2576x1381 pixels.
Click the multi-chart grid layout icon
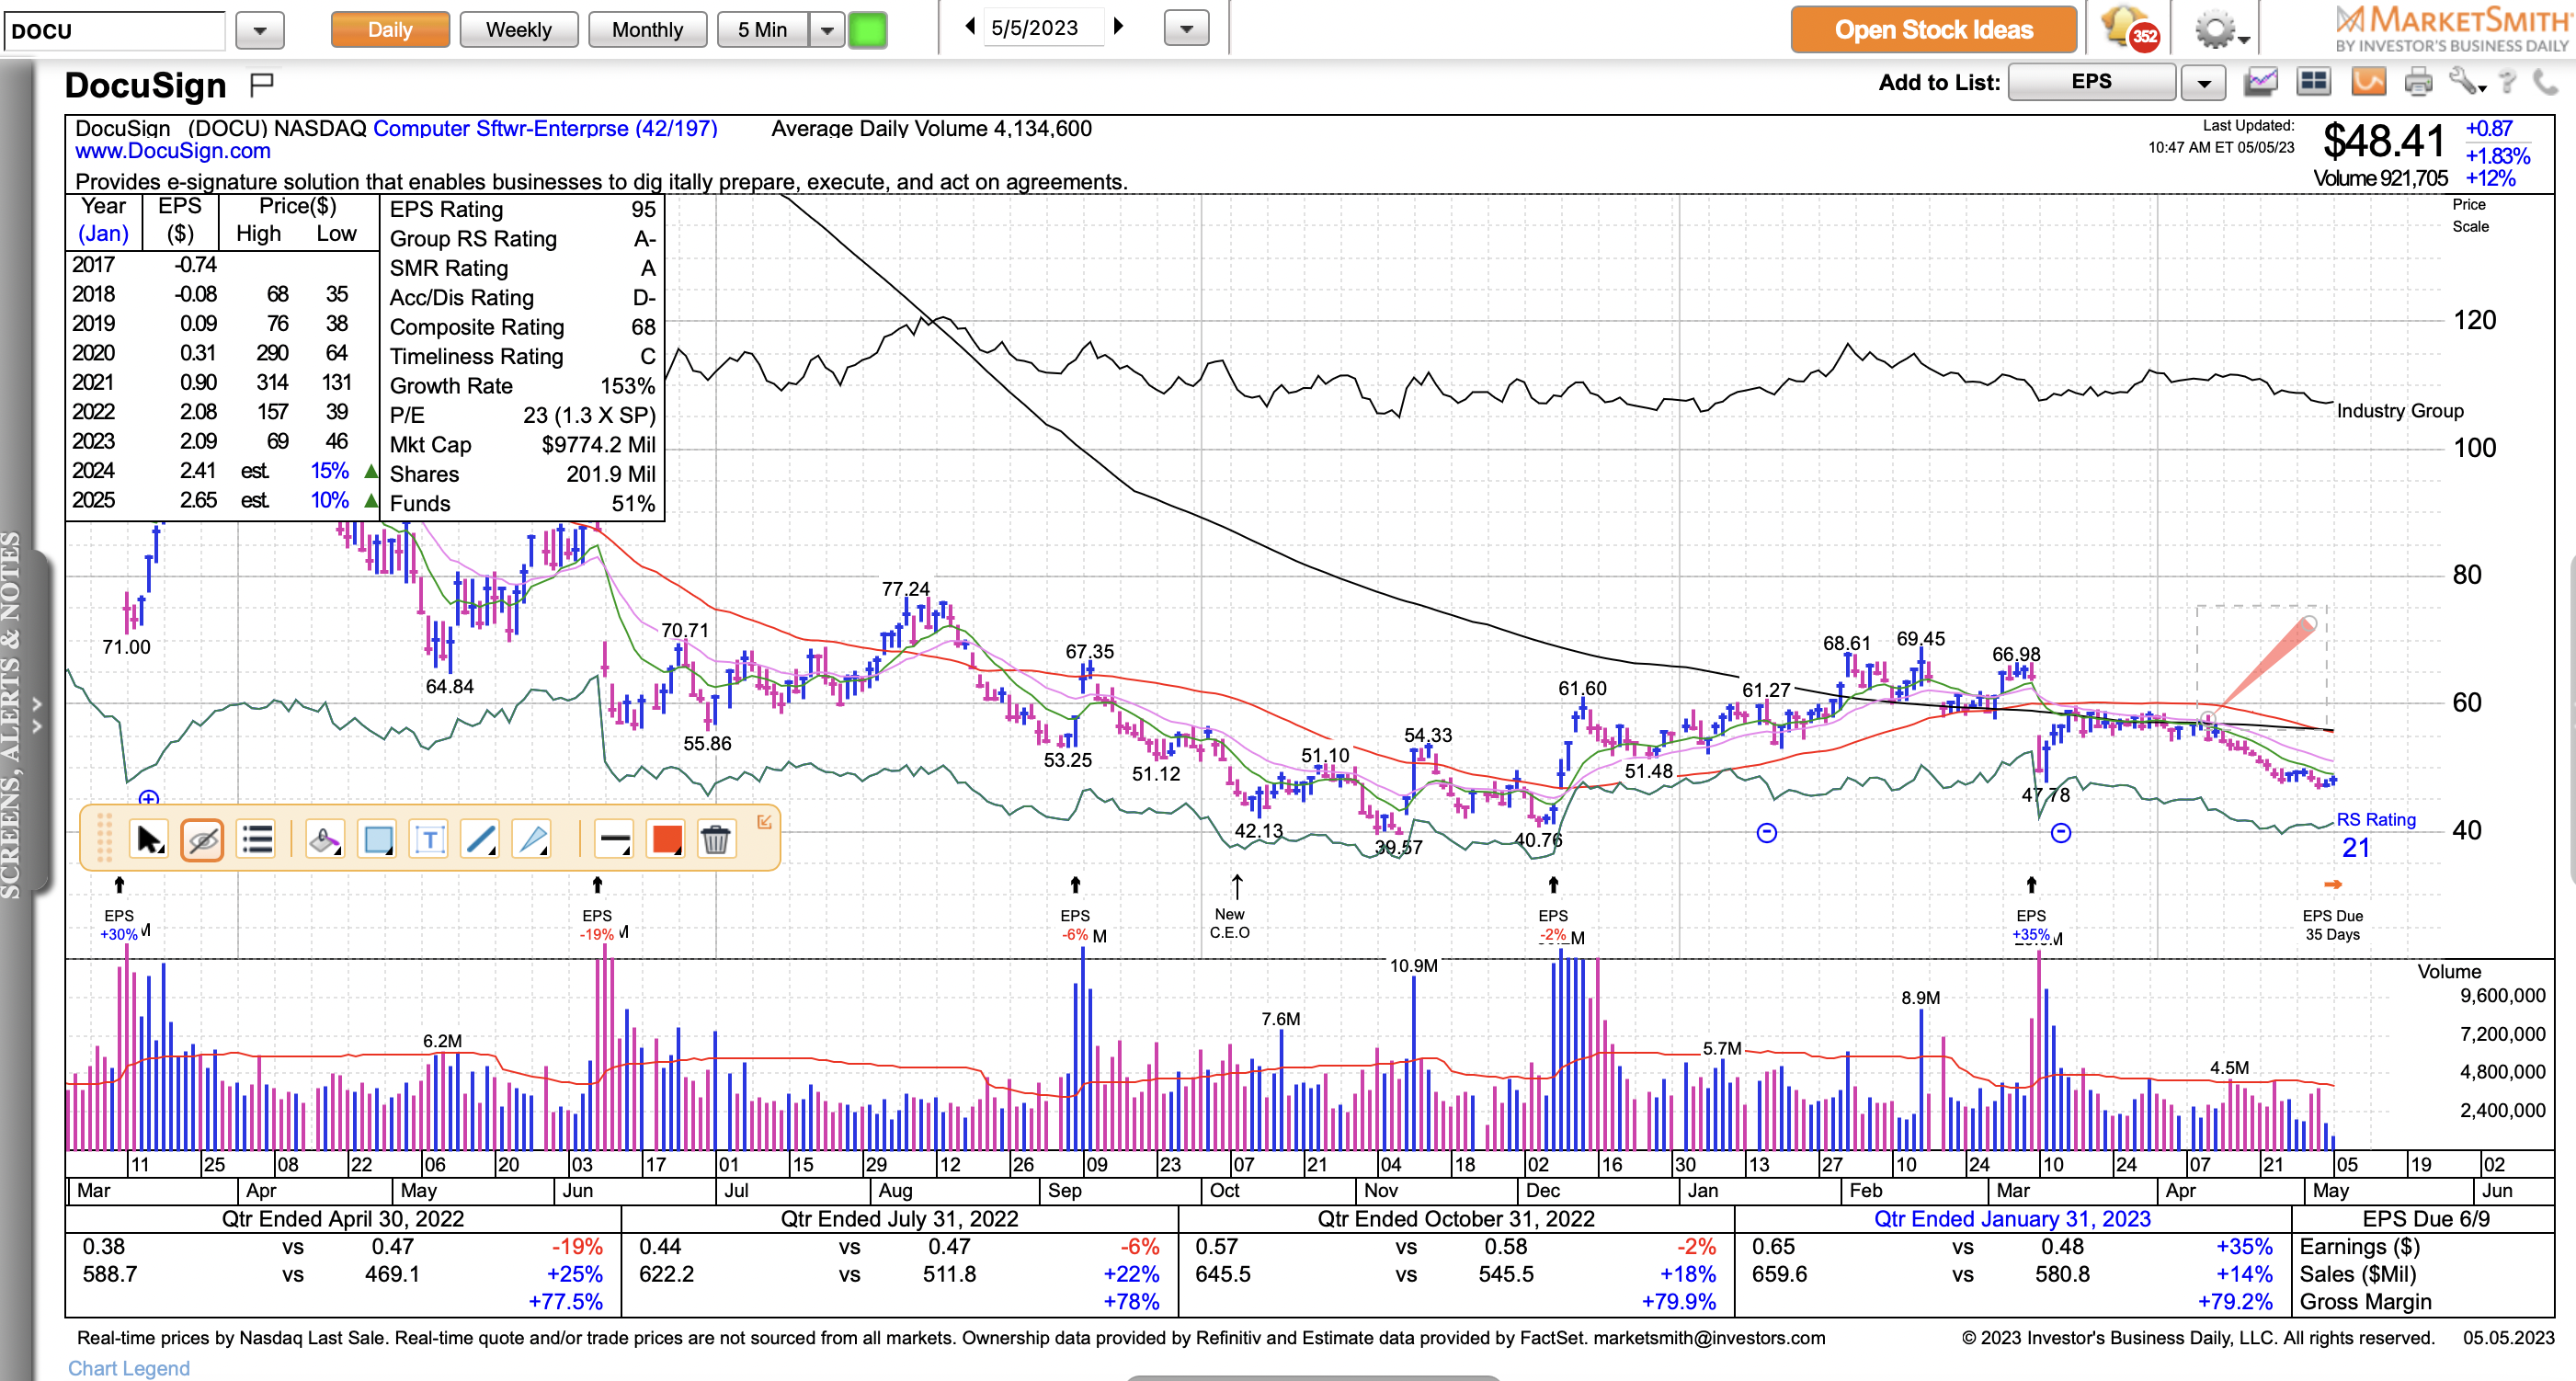tap(2314, 82)
